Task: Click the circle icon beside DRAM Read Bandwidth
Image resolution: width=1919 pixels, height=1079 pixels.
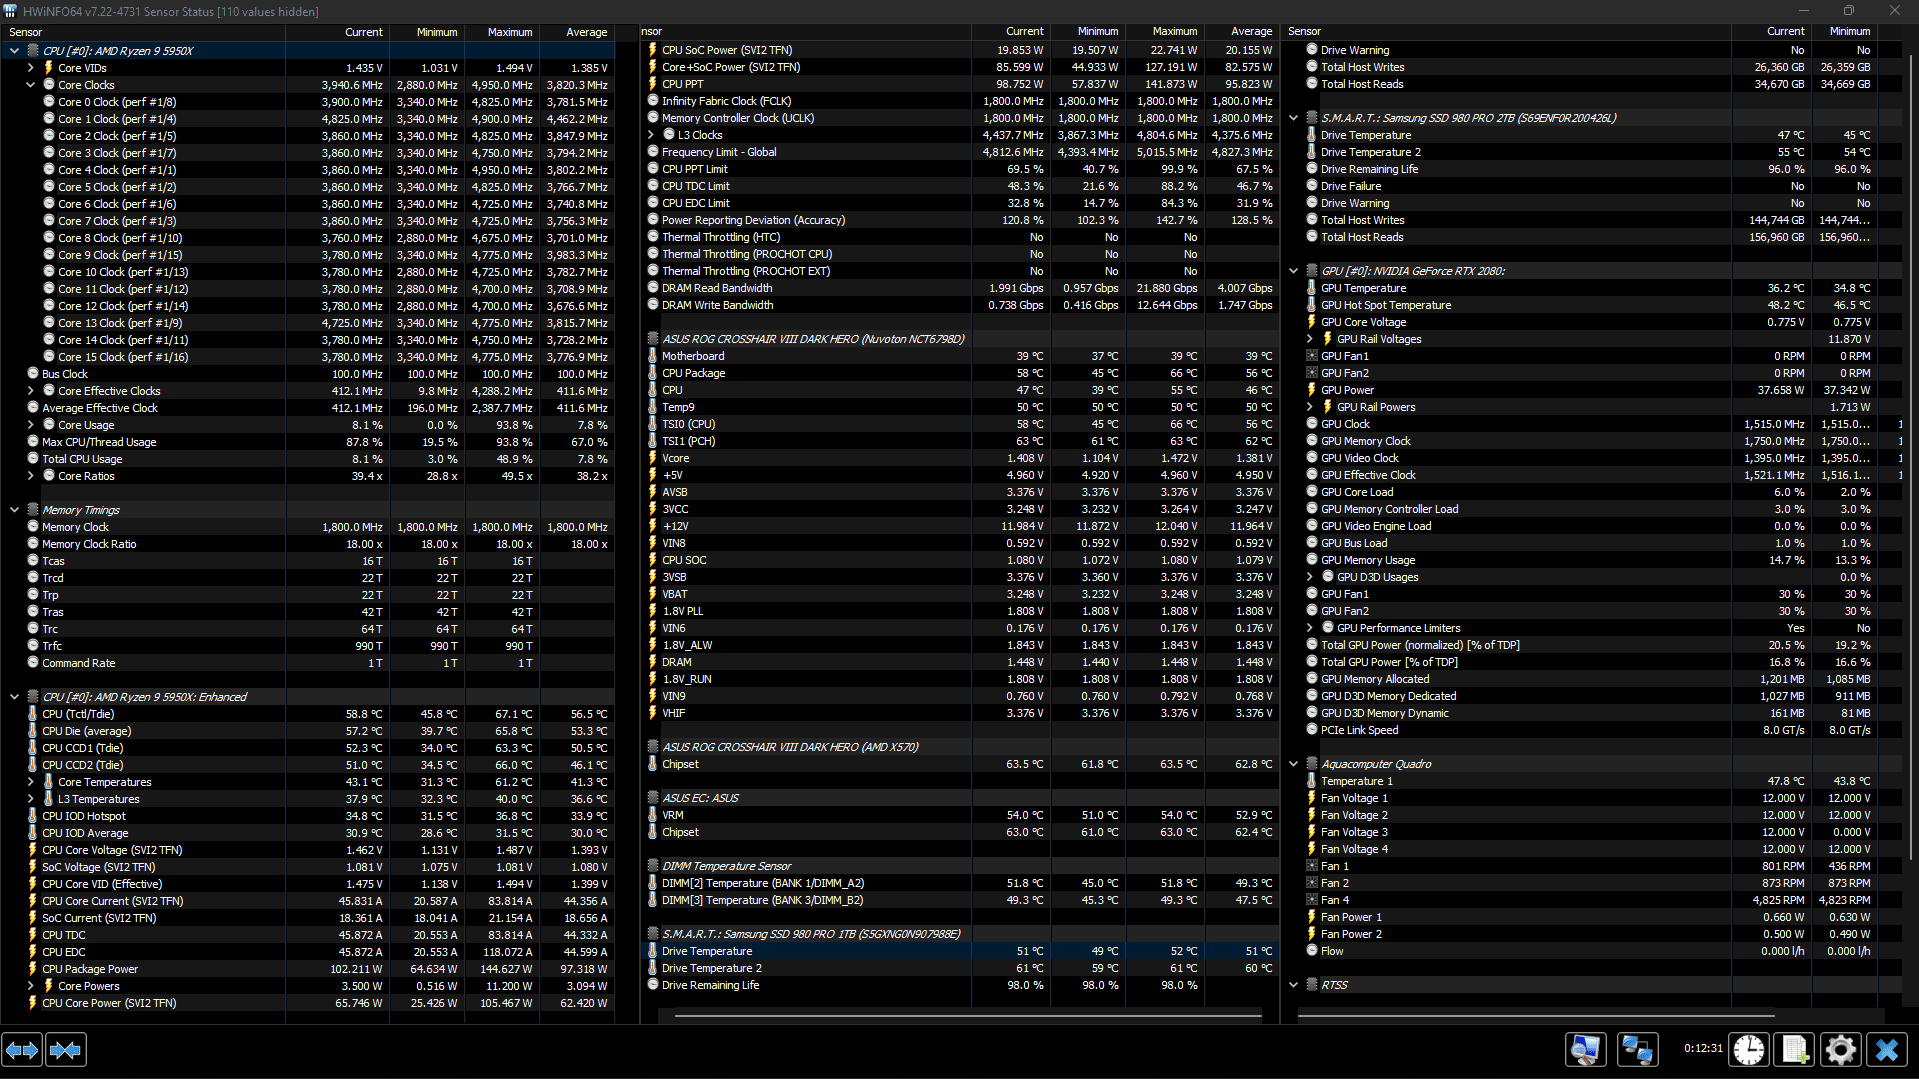Action: click(653, 288)
